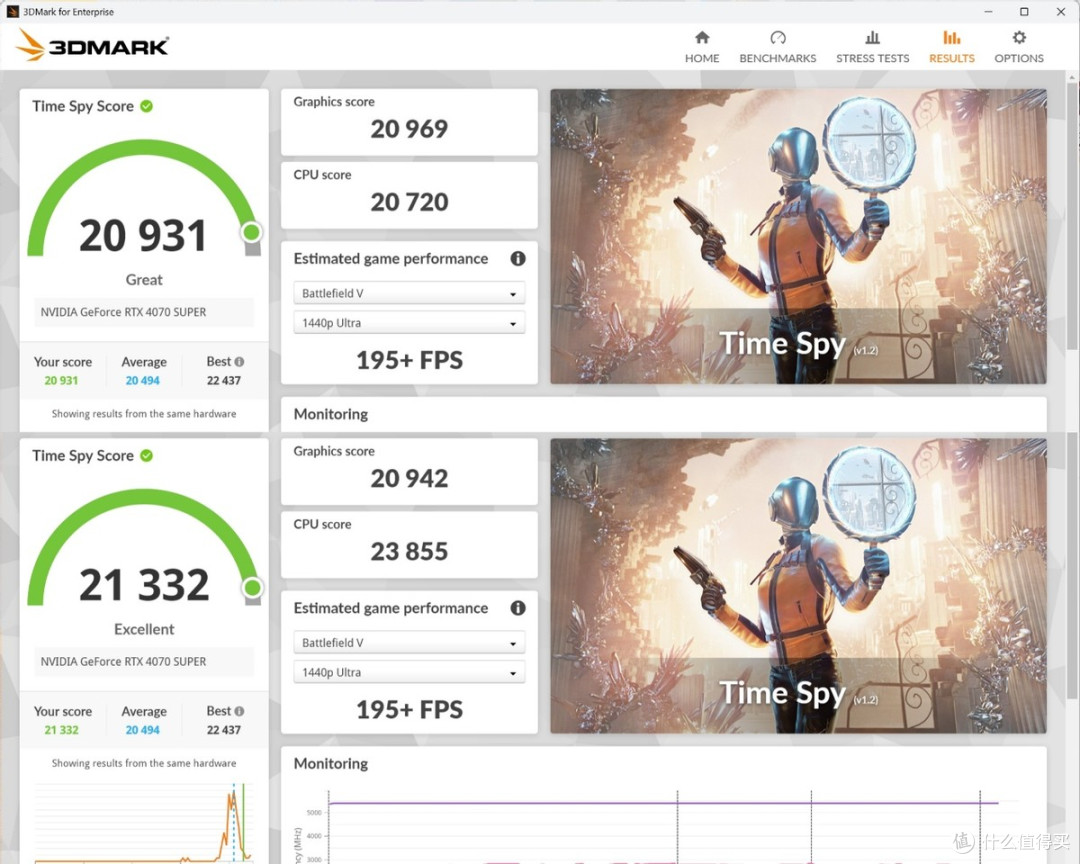Click gauge indicator knob on 21 332 score
1080x864 pixels.
(252, 588)
